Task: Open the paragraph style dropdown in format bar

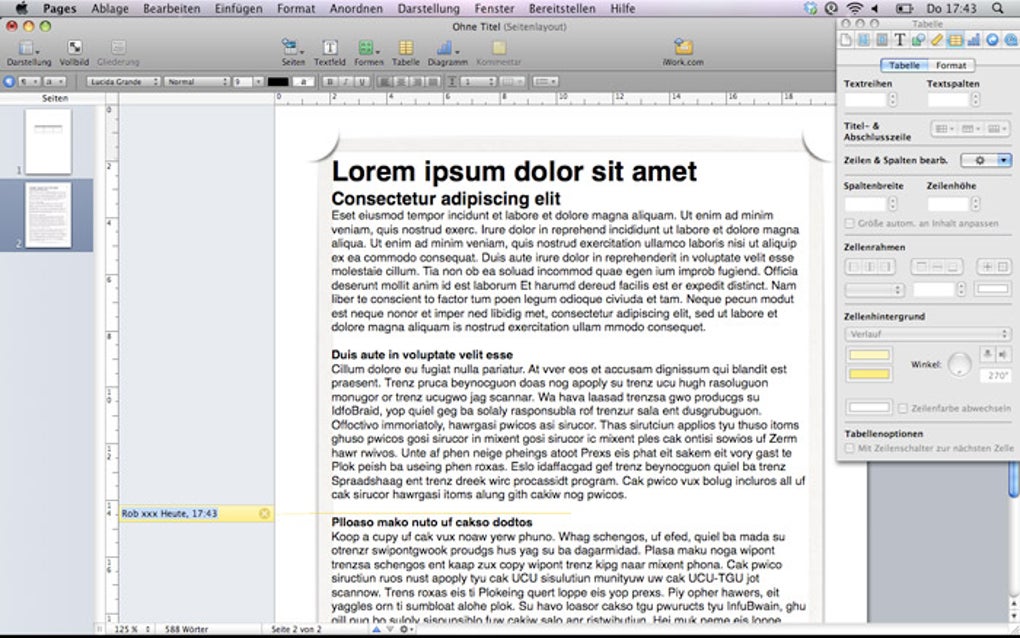Action: click(x=29, y=82)
